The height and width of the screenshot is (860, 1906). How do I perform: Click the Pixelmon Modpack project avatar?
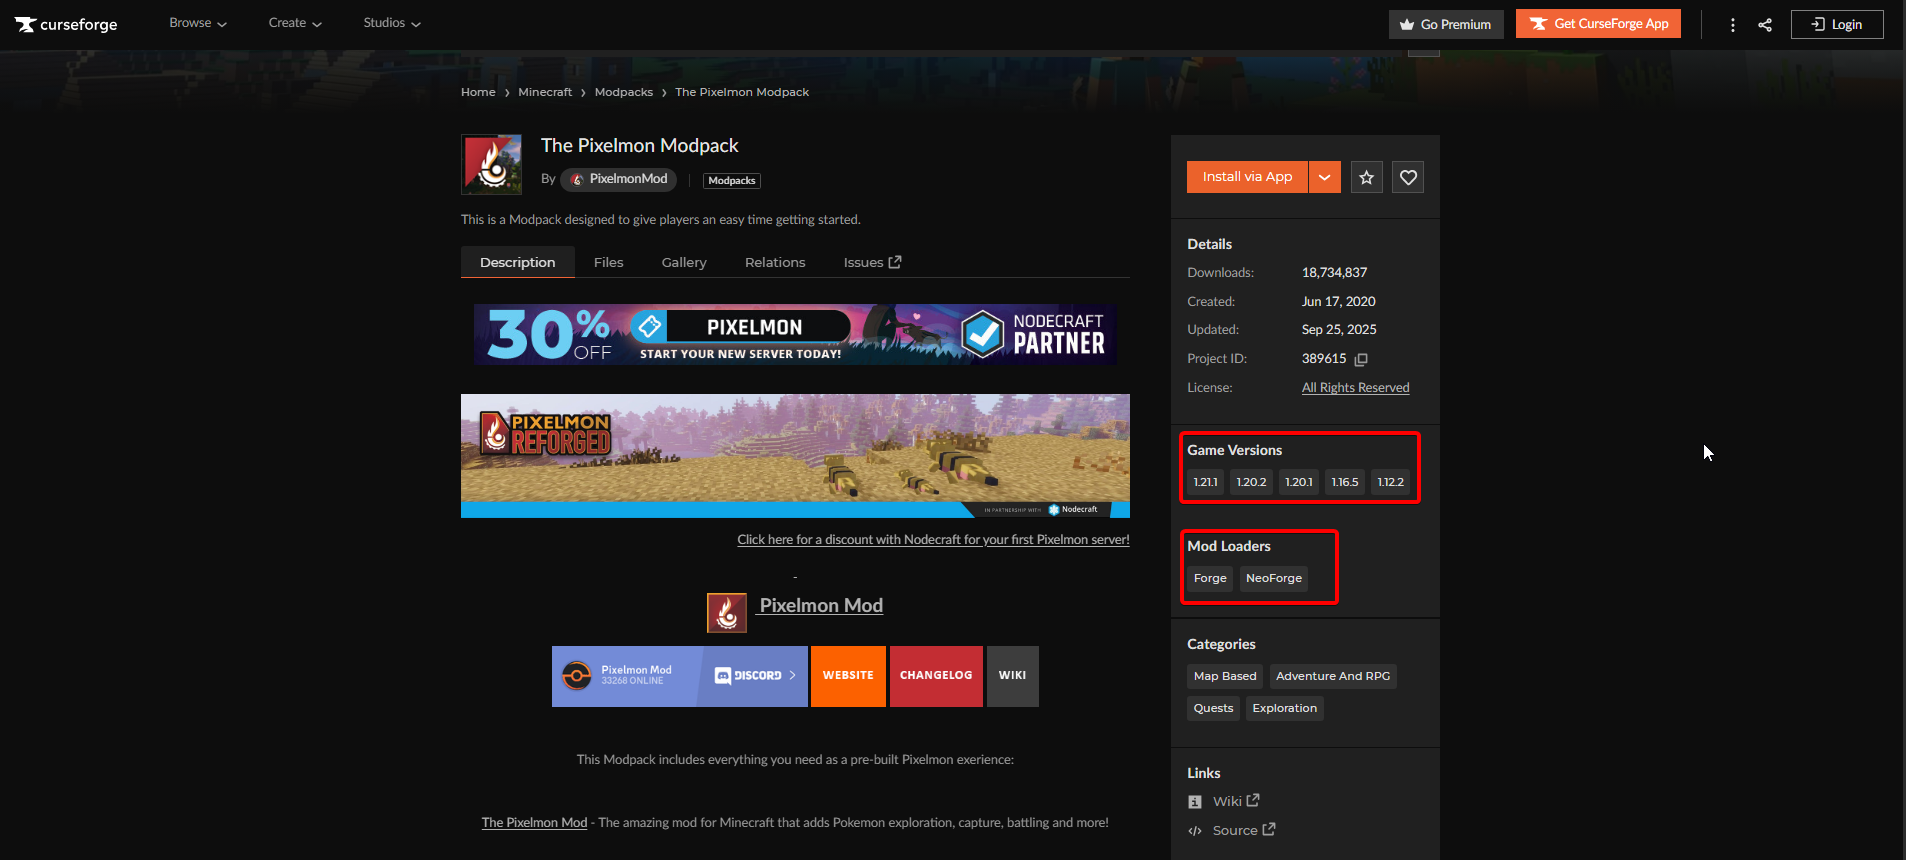point(491,164)
